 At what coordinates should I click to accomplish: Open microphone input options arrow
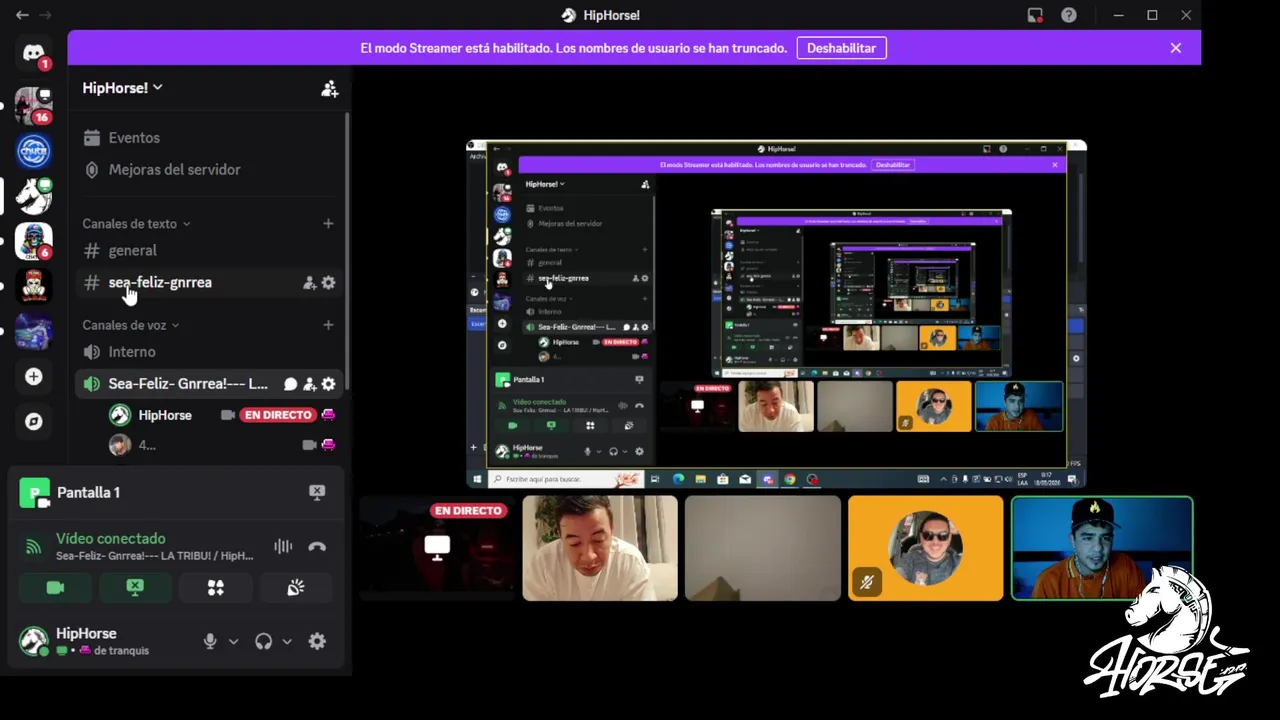tap(234, 642)
